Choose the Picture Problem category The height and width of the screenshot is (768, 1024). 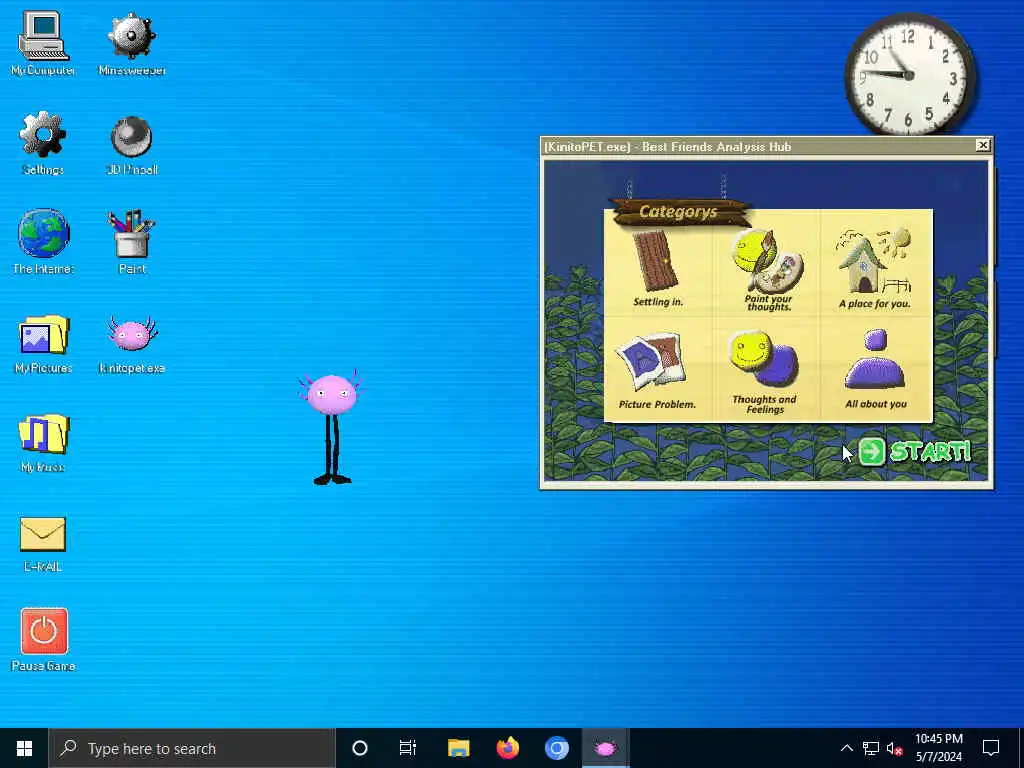tap(656, 372)
